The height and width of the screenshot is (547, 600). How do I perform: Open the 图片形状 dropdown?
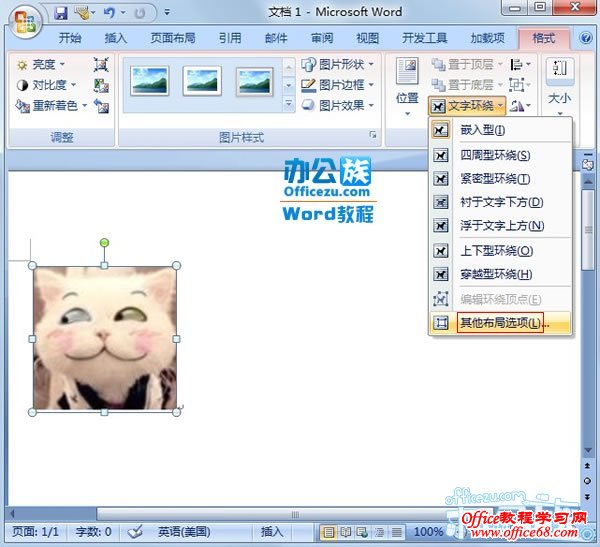point(337,64)
